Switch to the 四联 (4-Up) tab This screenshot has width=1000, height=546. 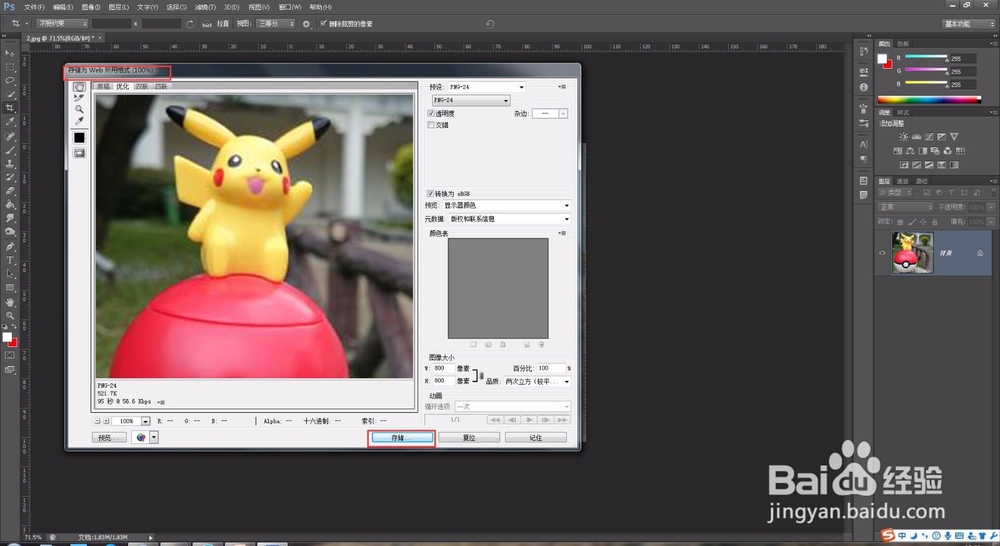[161, 86]
